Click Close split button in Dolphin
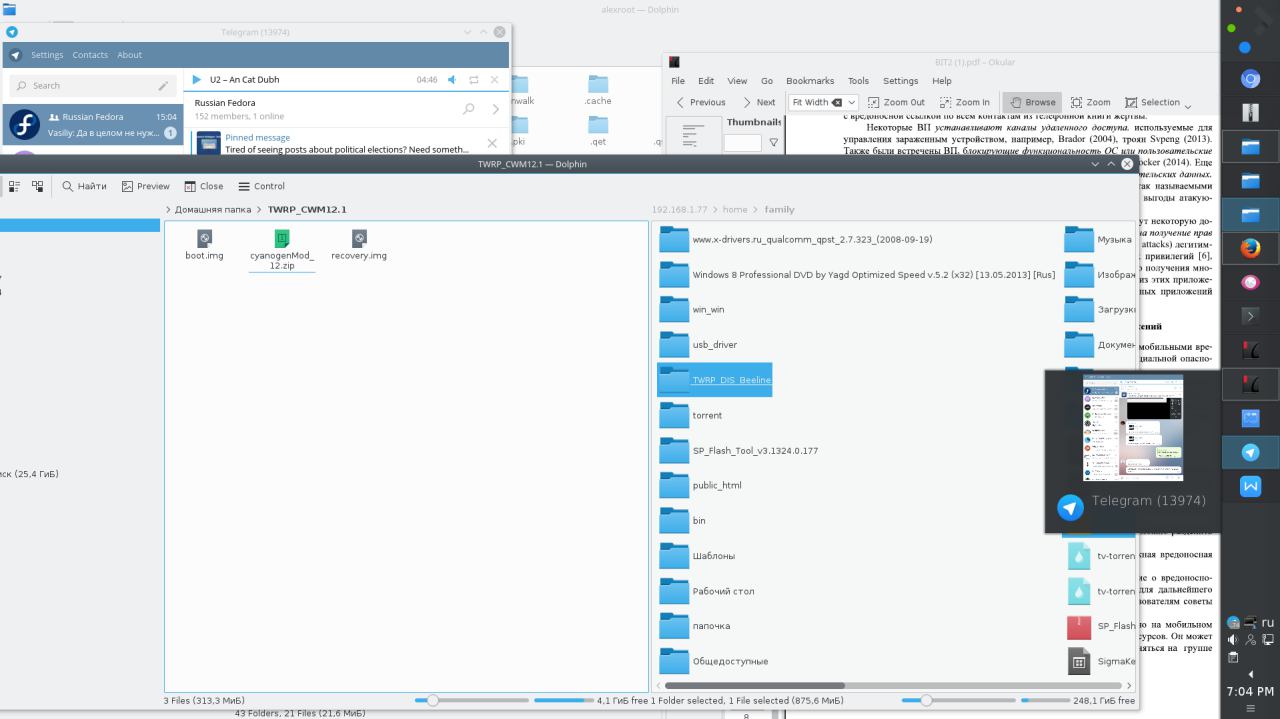1280x719 pixels. tap(204, 186)
